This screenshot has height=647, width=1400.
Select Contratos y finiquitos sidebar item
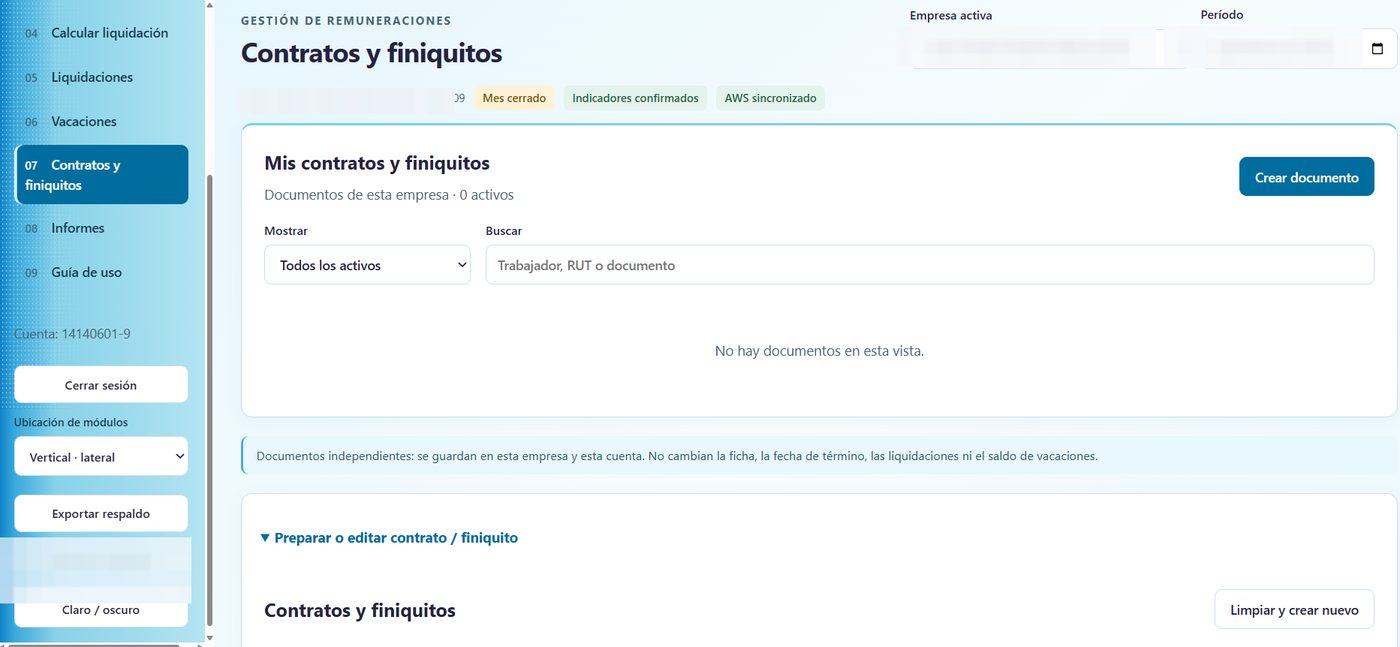tap(101, 175)
